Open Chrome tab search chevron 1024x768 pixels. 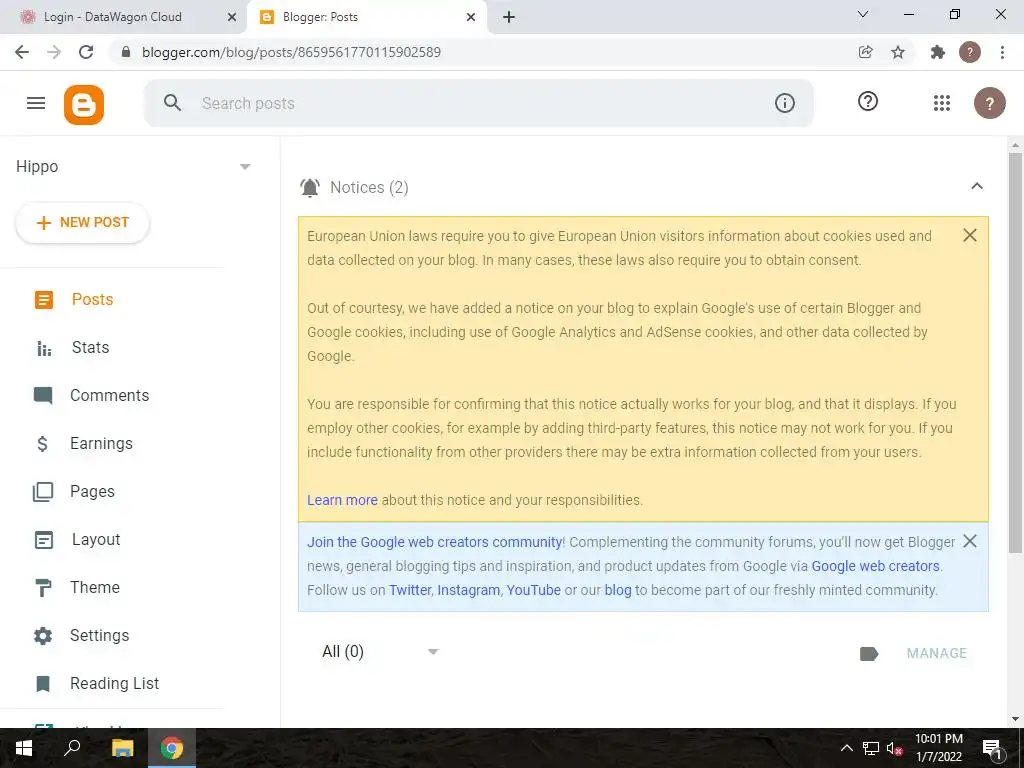coord(863,14)
